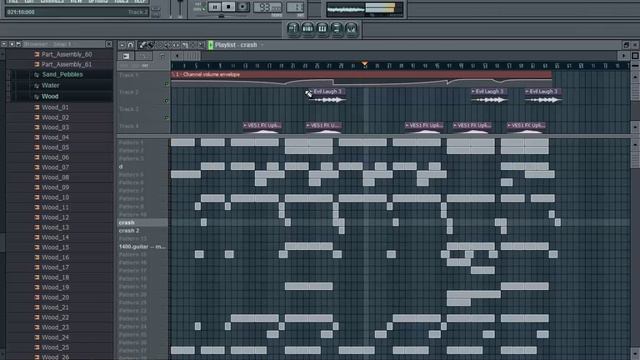Select the playlist draw pencil tool

click(x=142, y=45)
